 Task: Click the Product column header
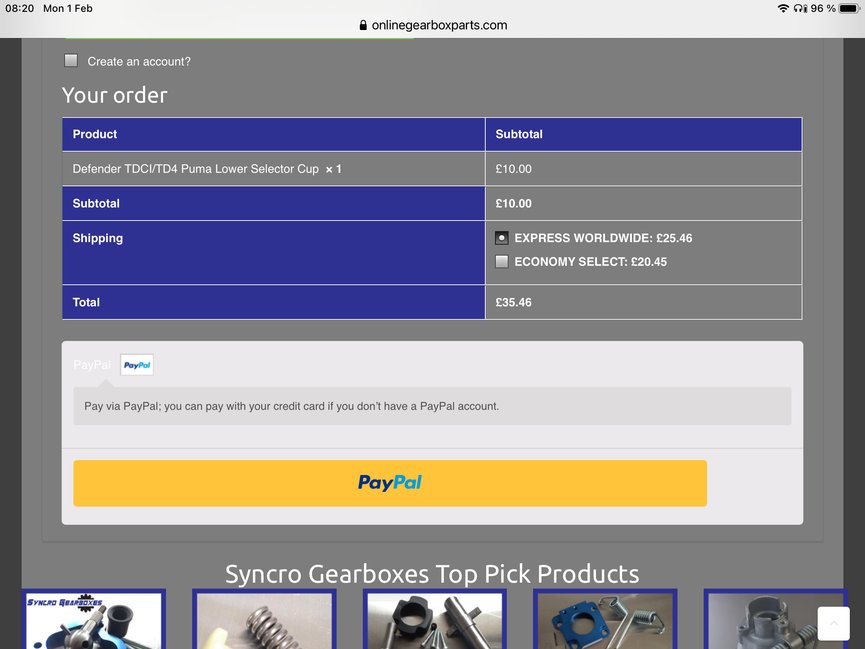click(274, 134)
